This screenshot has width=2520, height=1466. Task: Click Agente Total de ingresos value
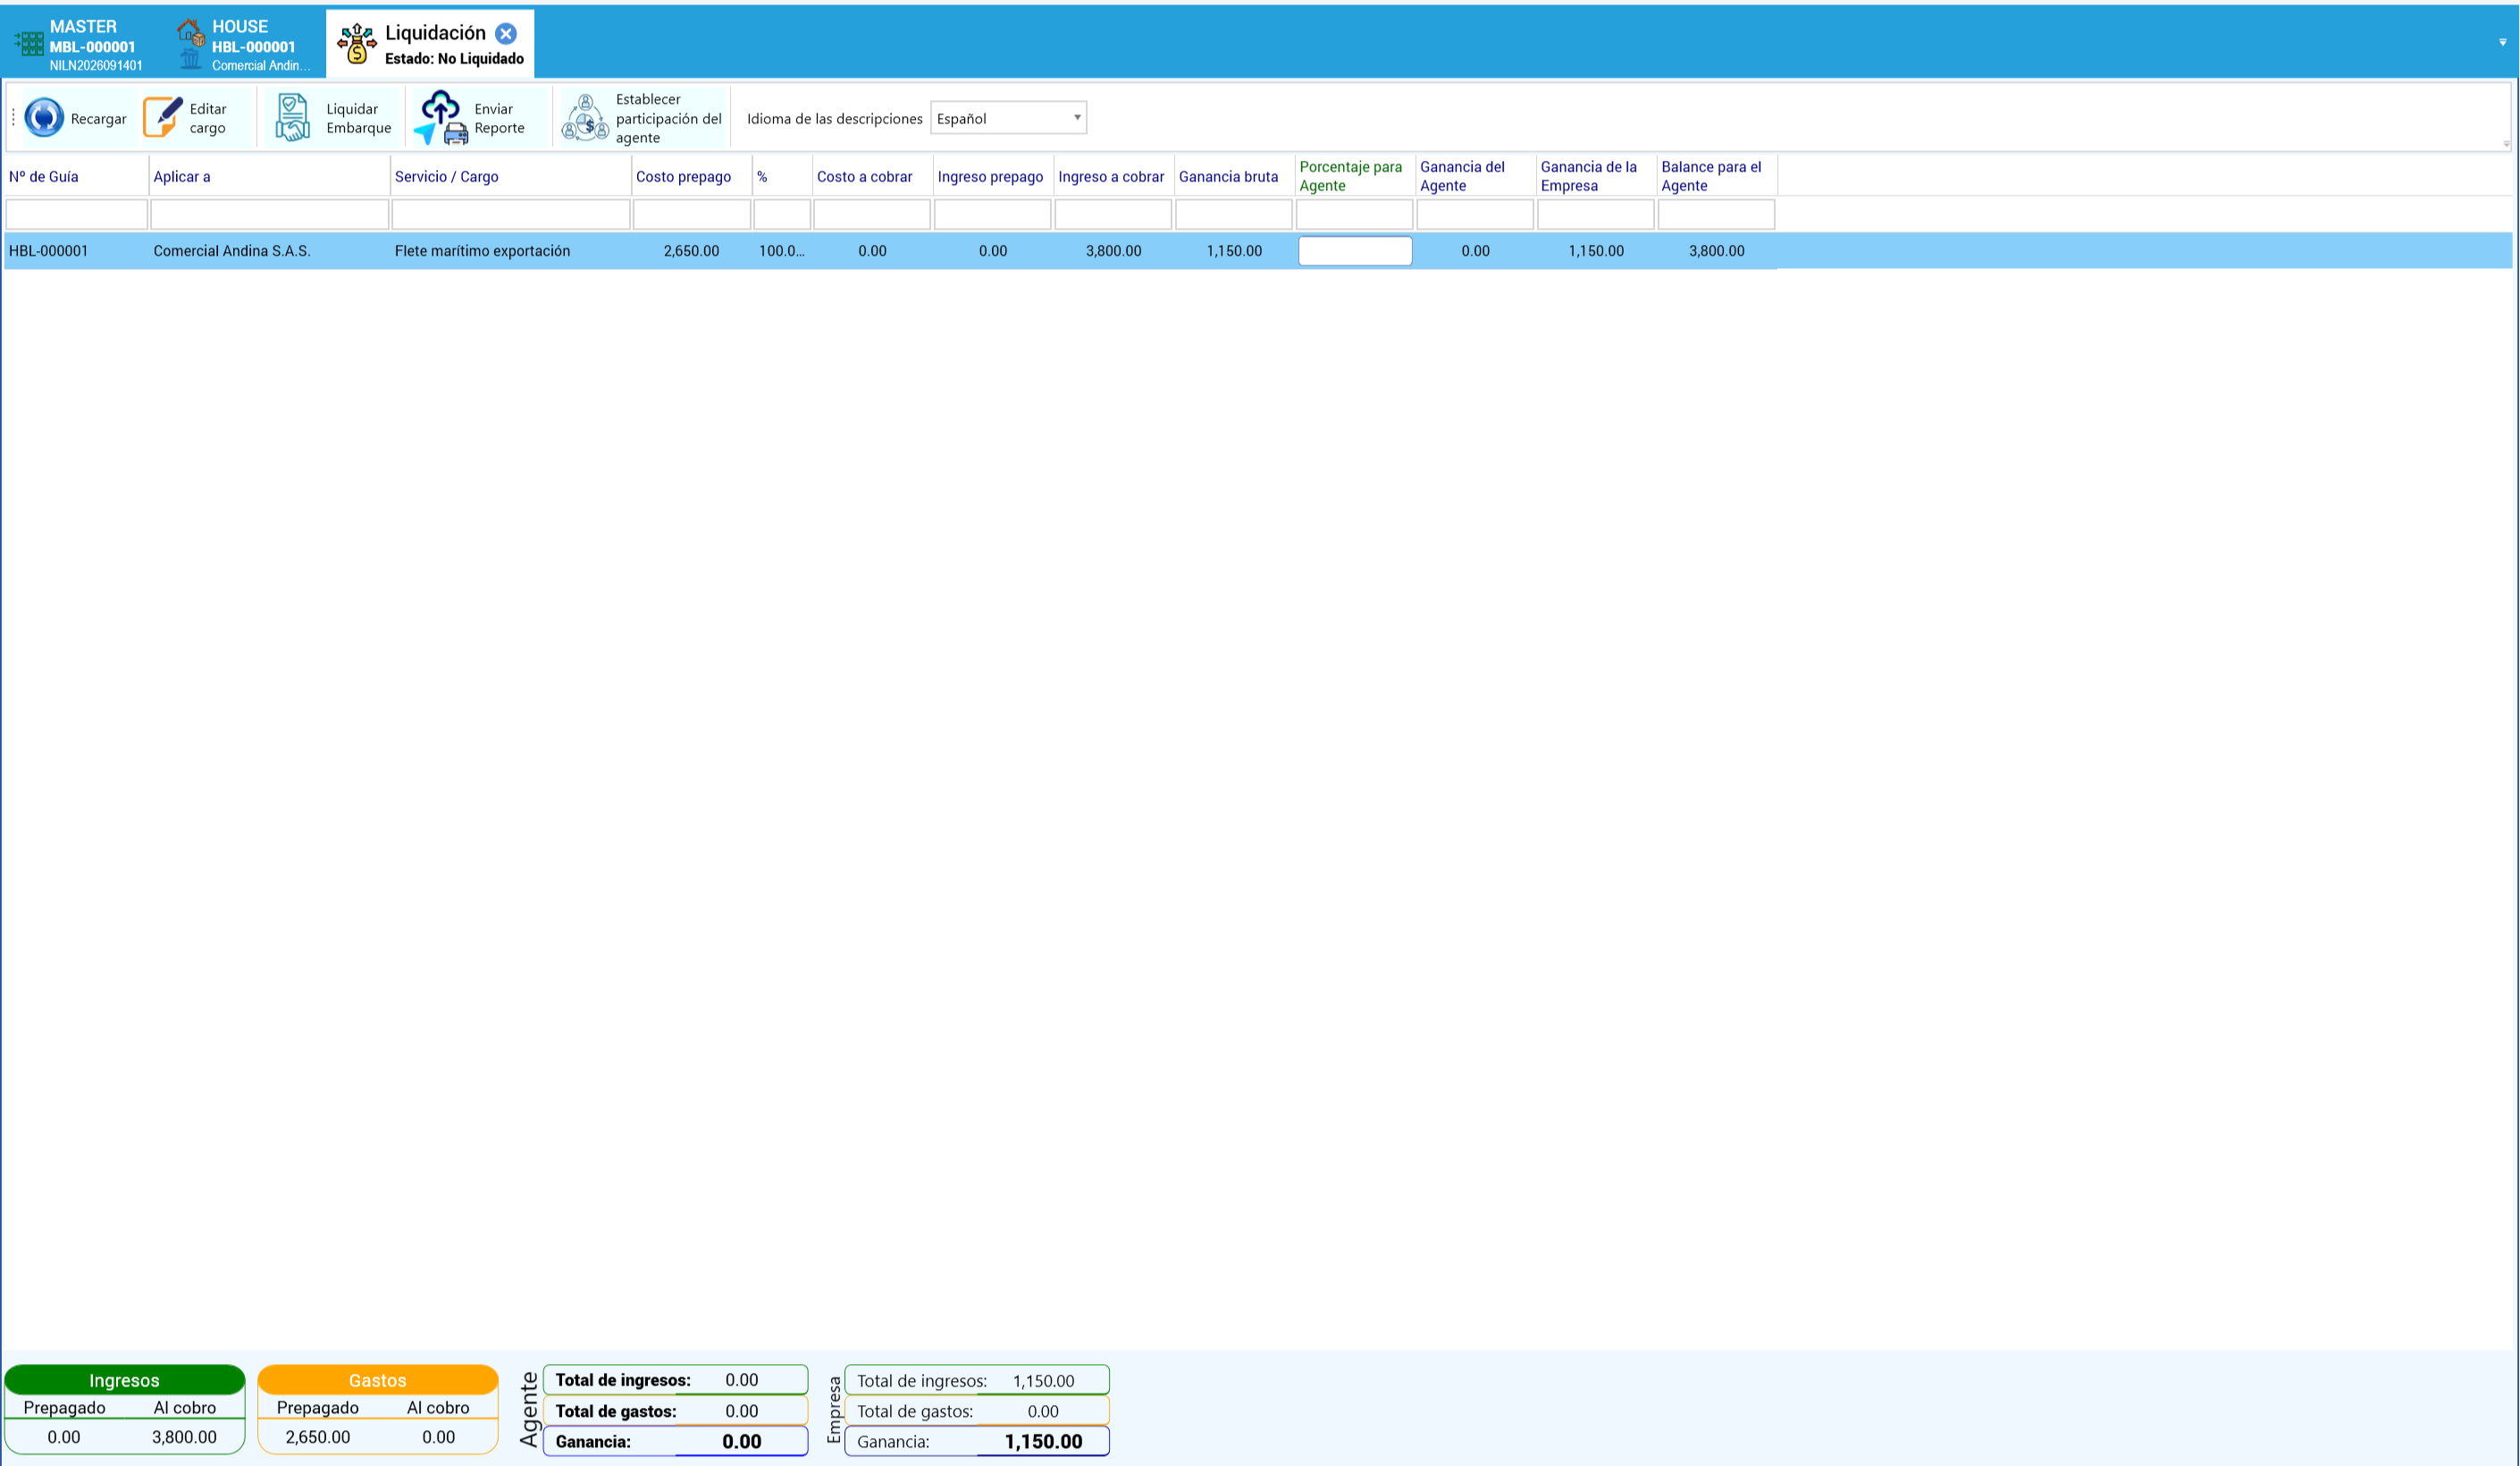click(742, 1380)
